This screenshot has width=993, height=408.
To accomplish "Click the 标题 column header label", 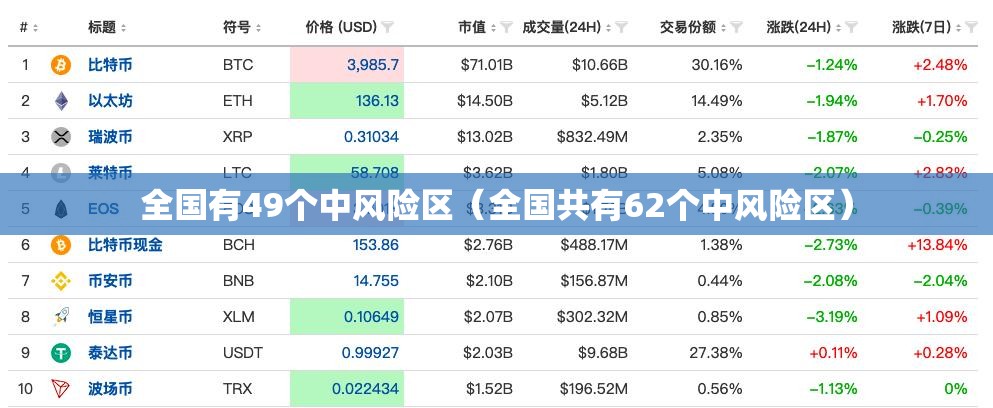I will tap(102, 27).
